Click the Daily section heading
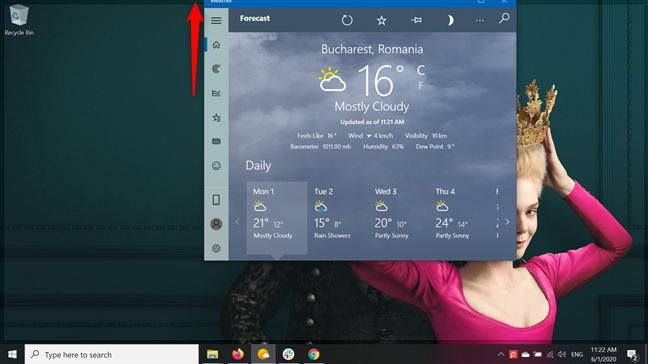This screenshot has width=648, height=364. [x=258, y=166]
